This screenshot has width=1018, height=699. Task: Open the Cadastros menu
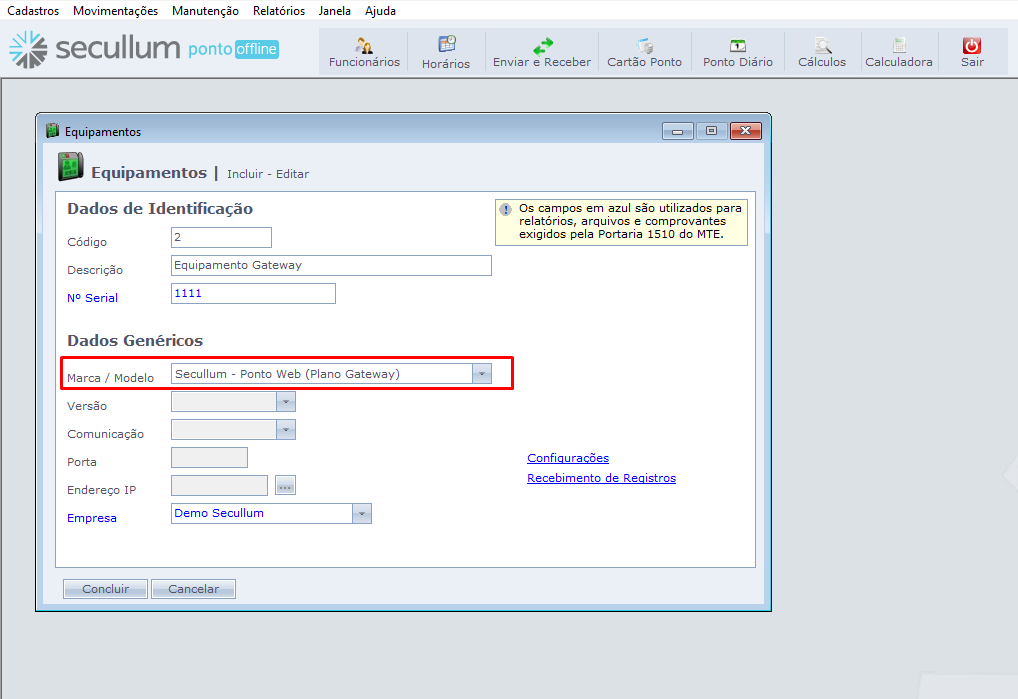(33, 11)
